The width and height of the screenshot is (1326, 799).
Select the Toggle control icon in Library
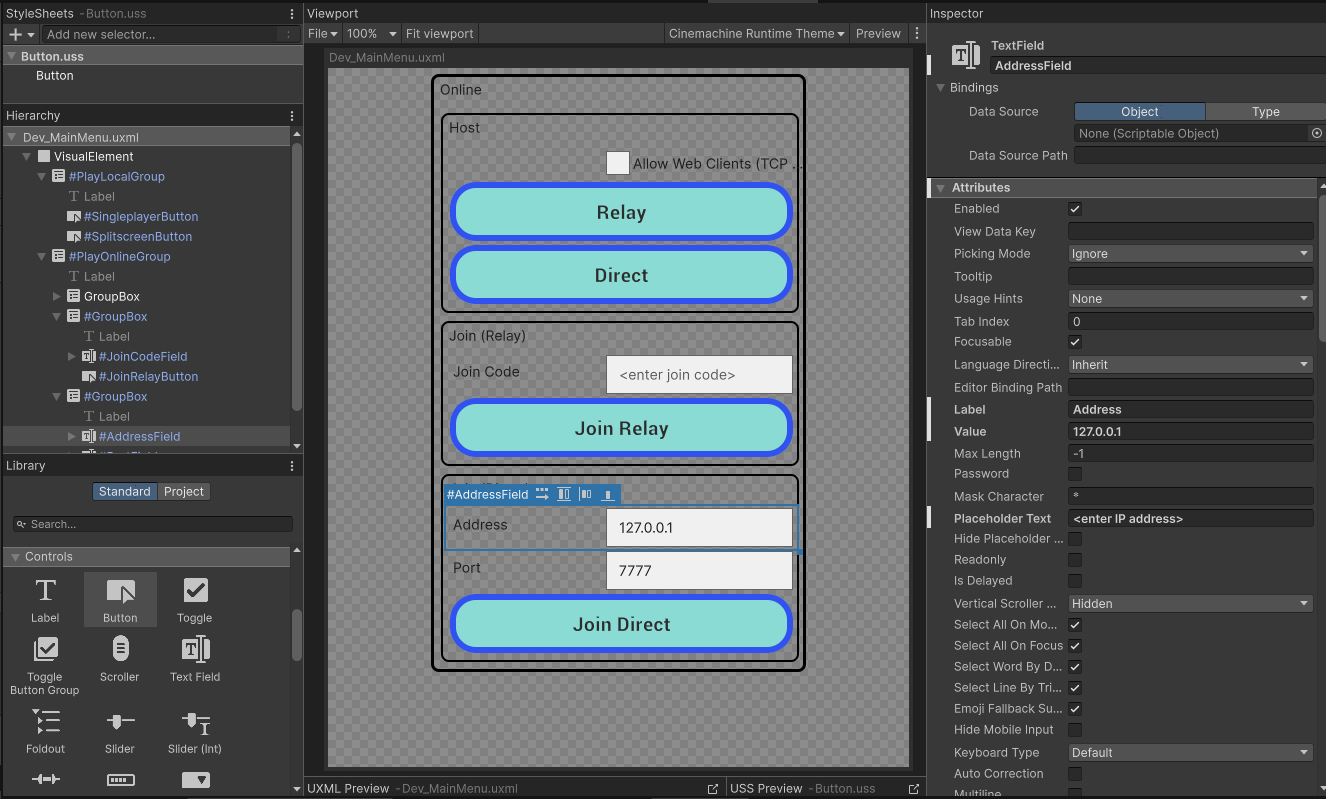[195, 590]
